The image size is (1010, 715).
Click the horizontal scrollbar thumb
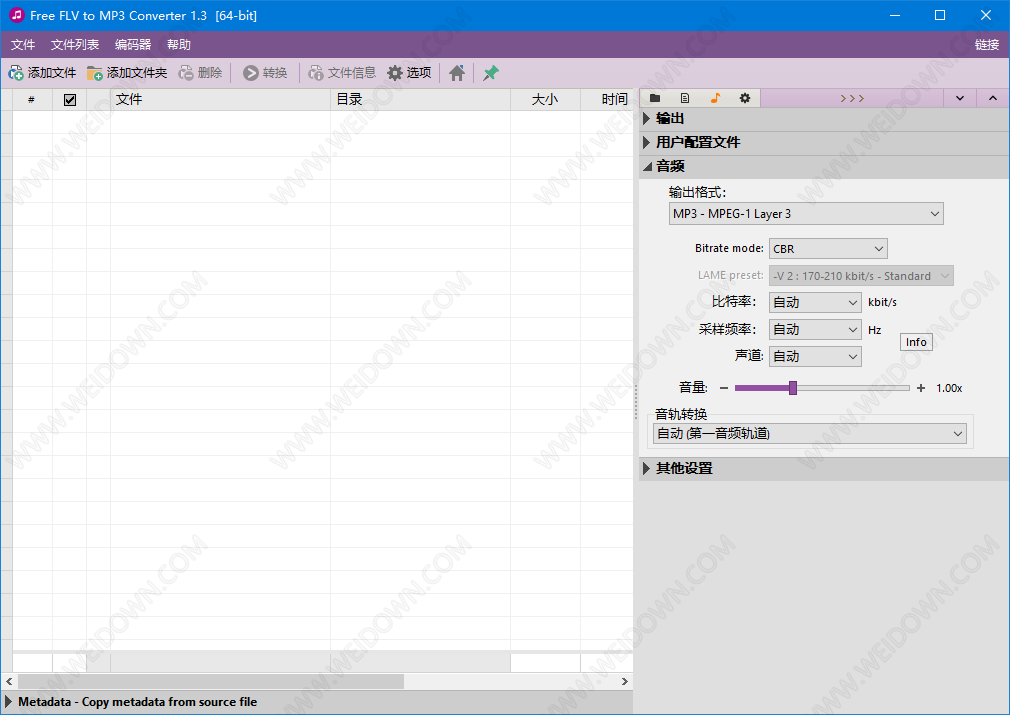(x=211, y=682)
